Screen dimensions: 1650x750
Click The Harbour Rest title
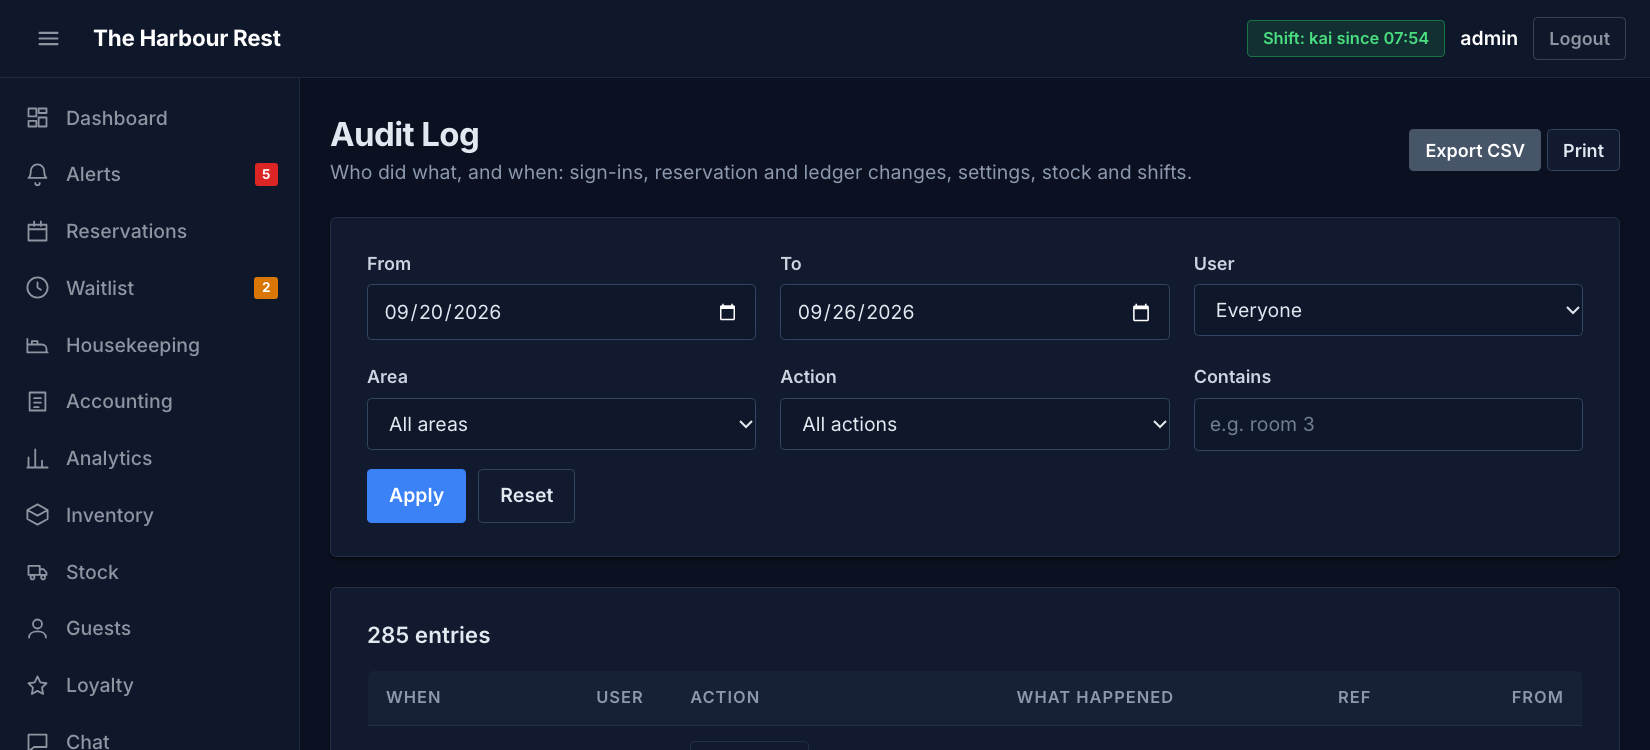[x=187, y=38]
